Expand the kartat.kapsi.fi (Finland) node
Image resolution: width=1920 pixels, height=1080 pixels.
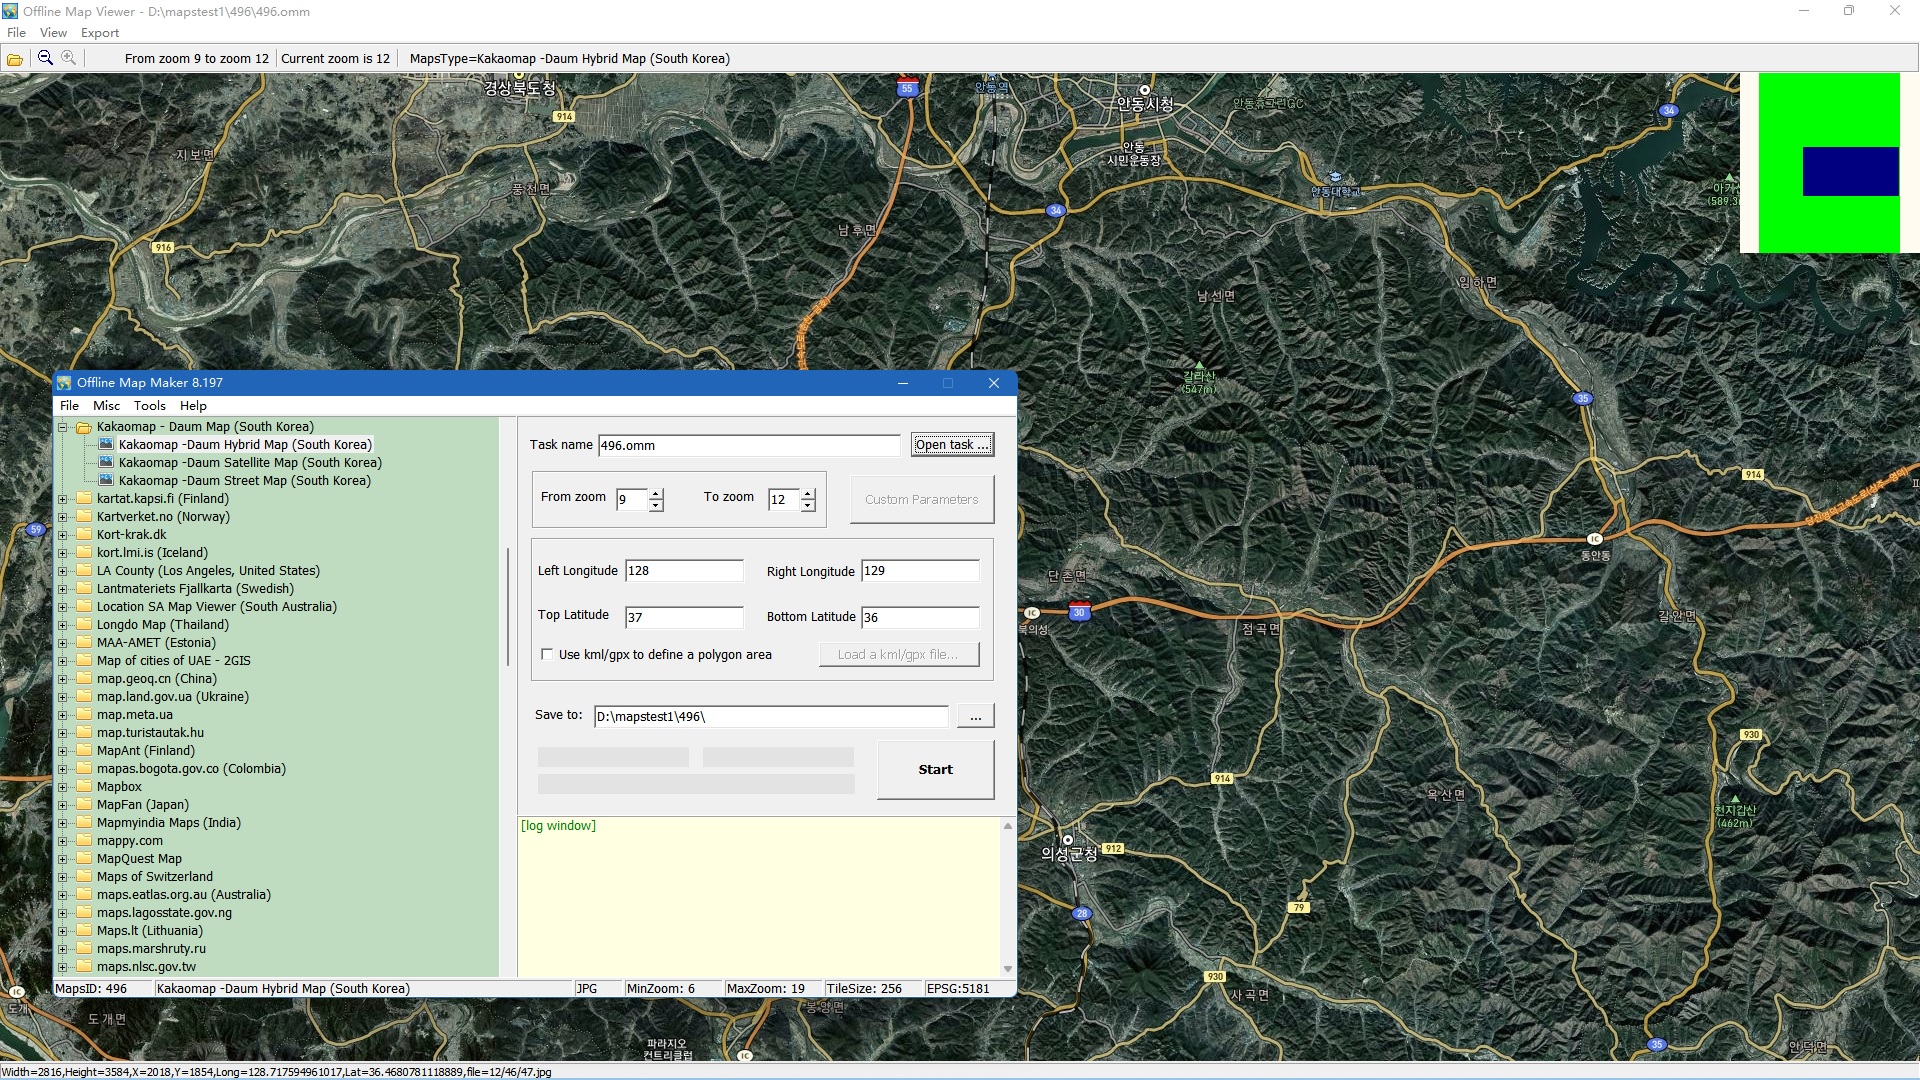[x=62, y=499]
